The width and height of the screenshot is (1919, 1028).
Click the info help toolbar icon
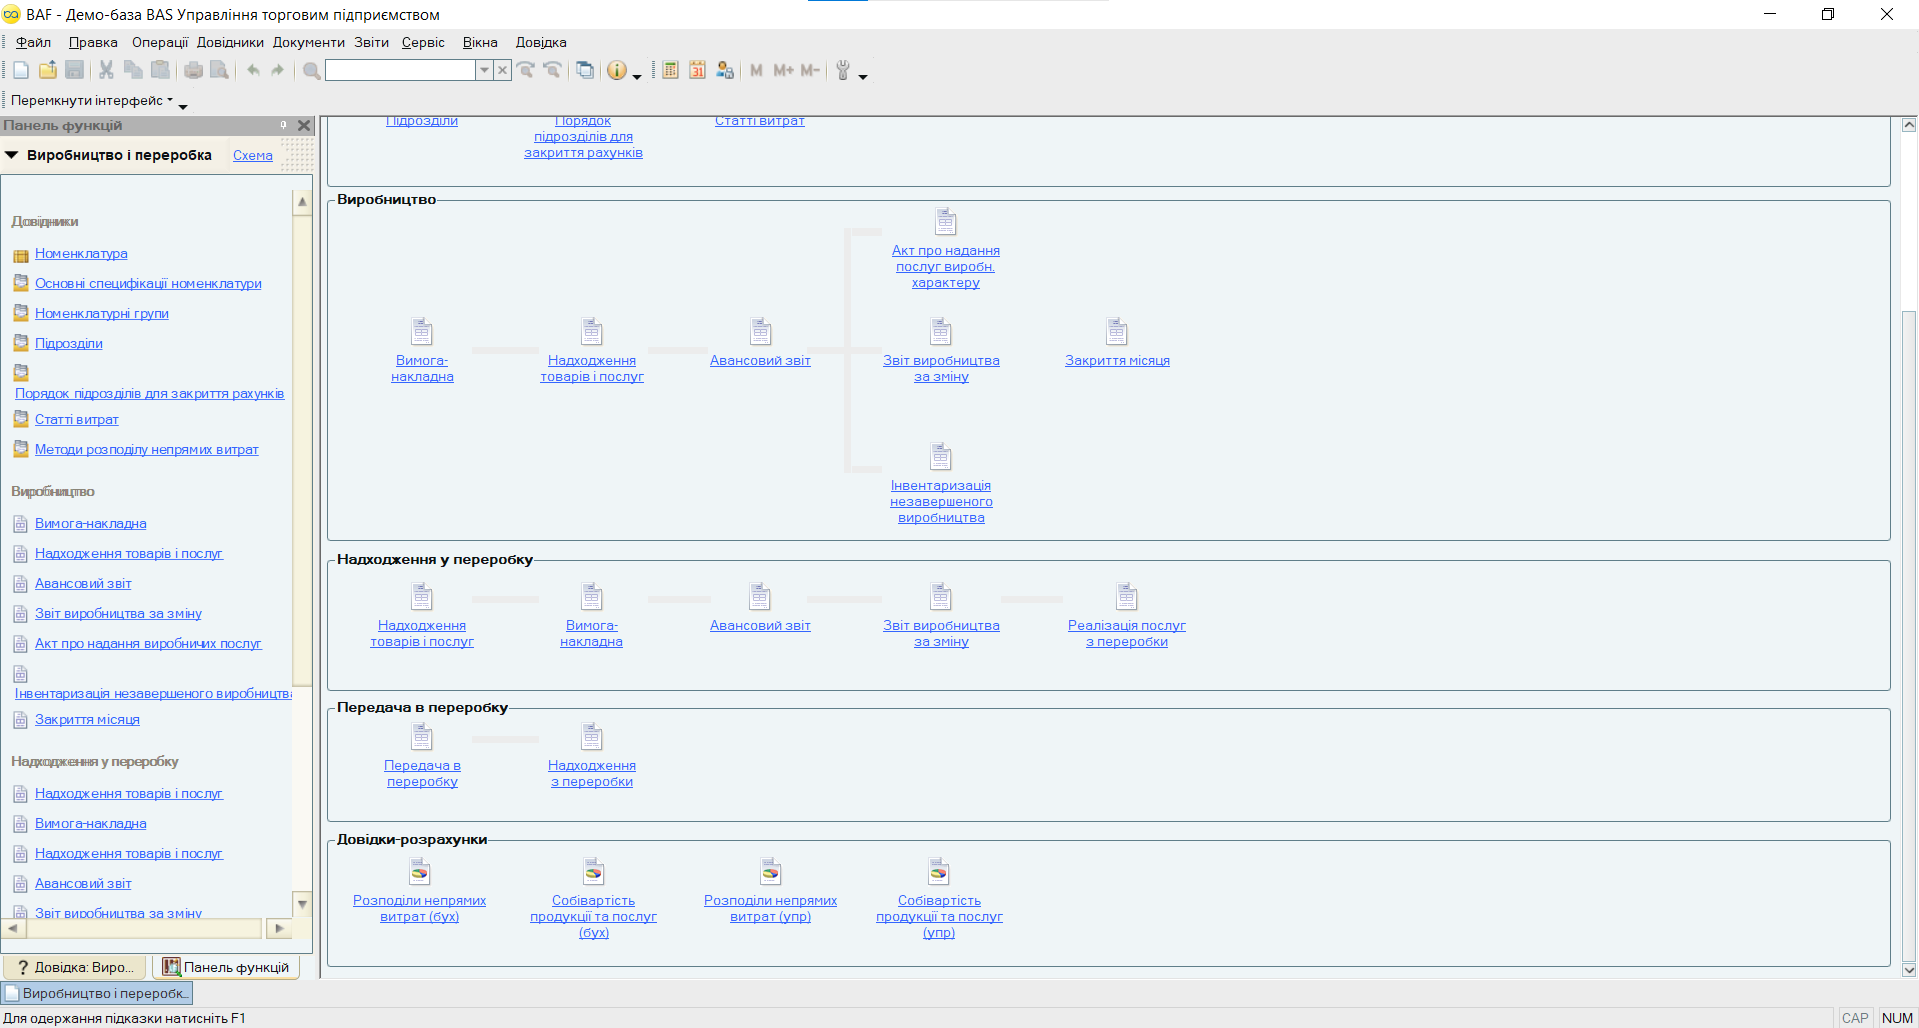(617, 70)
